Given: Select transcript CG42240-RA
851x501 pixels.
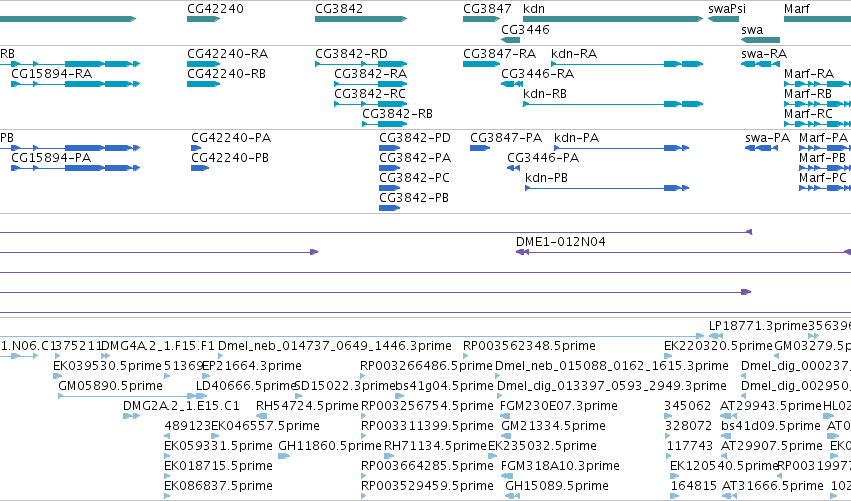Looking at the screenshot, I should [x=227, y=54].
